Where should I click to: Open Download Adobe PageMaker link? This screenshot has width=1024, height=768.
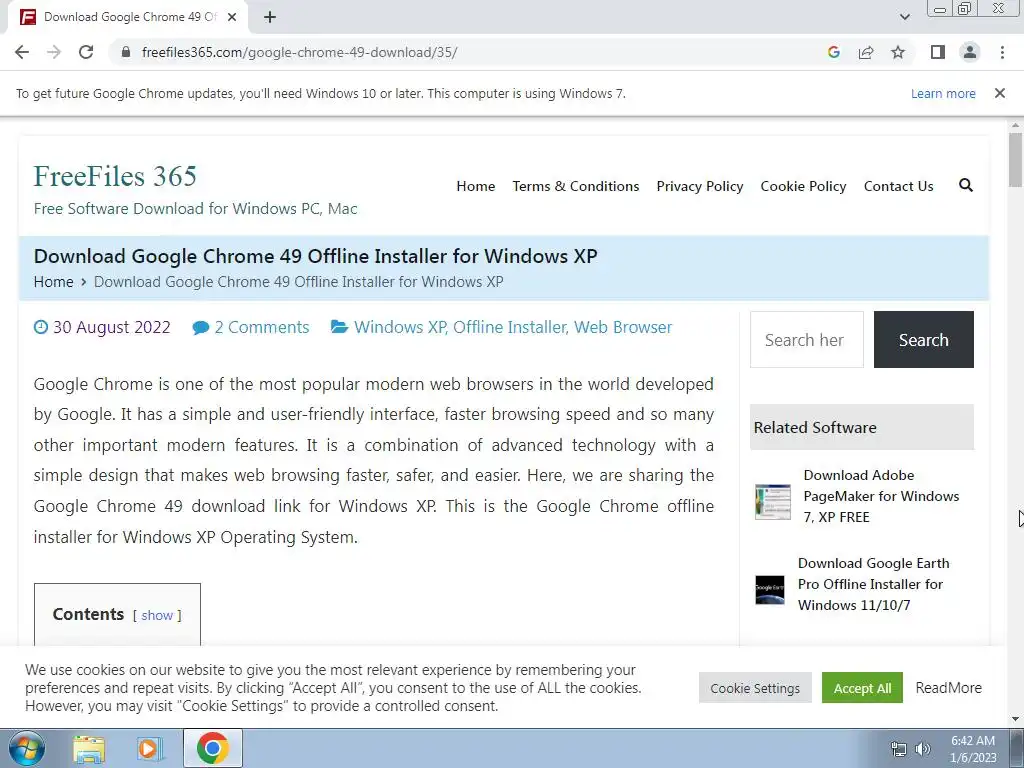[x=881, y=496]
